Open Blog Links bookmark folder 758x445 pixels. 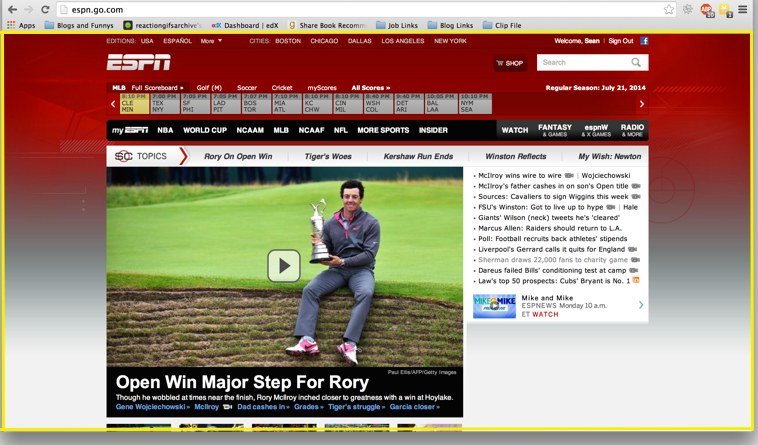click(451, 25)
